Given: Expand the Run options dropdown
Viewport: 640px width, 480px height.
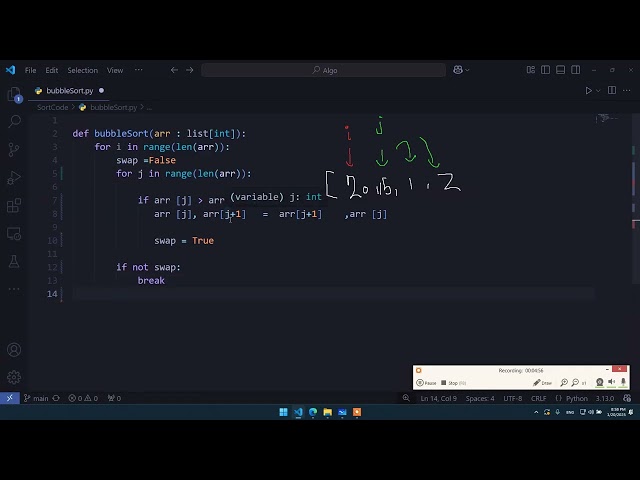Looking at the screenshot, I should pyautogui.click(x=598, y=91).
